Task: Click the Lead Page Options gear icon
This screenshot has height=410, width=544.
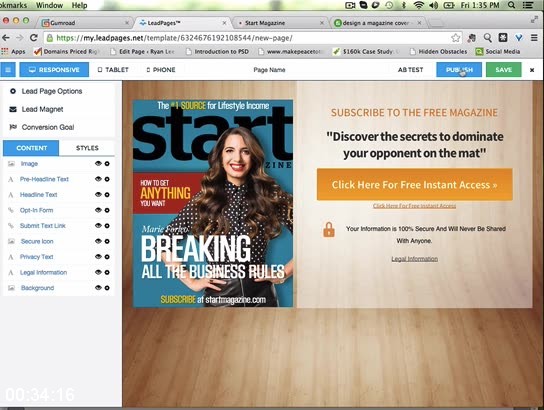Action: pyautogui.click(x=13, y=91)
